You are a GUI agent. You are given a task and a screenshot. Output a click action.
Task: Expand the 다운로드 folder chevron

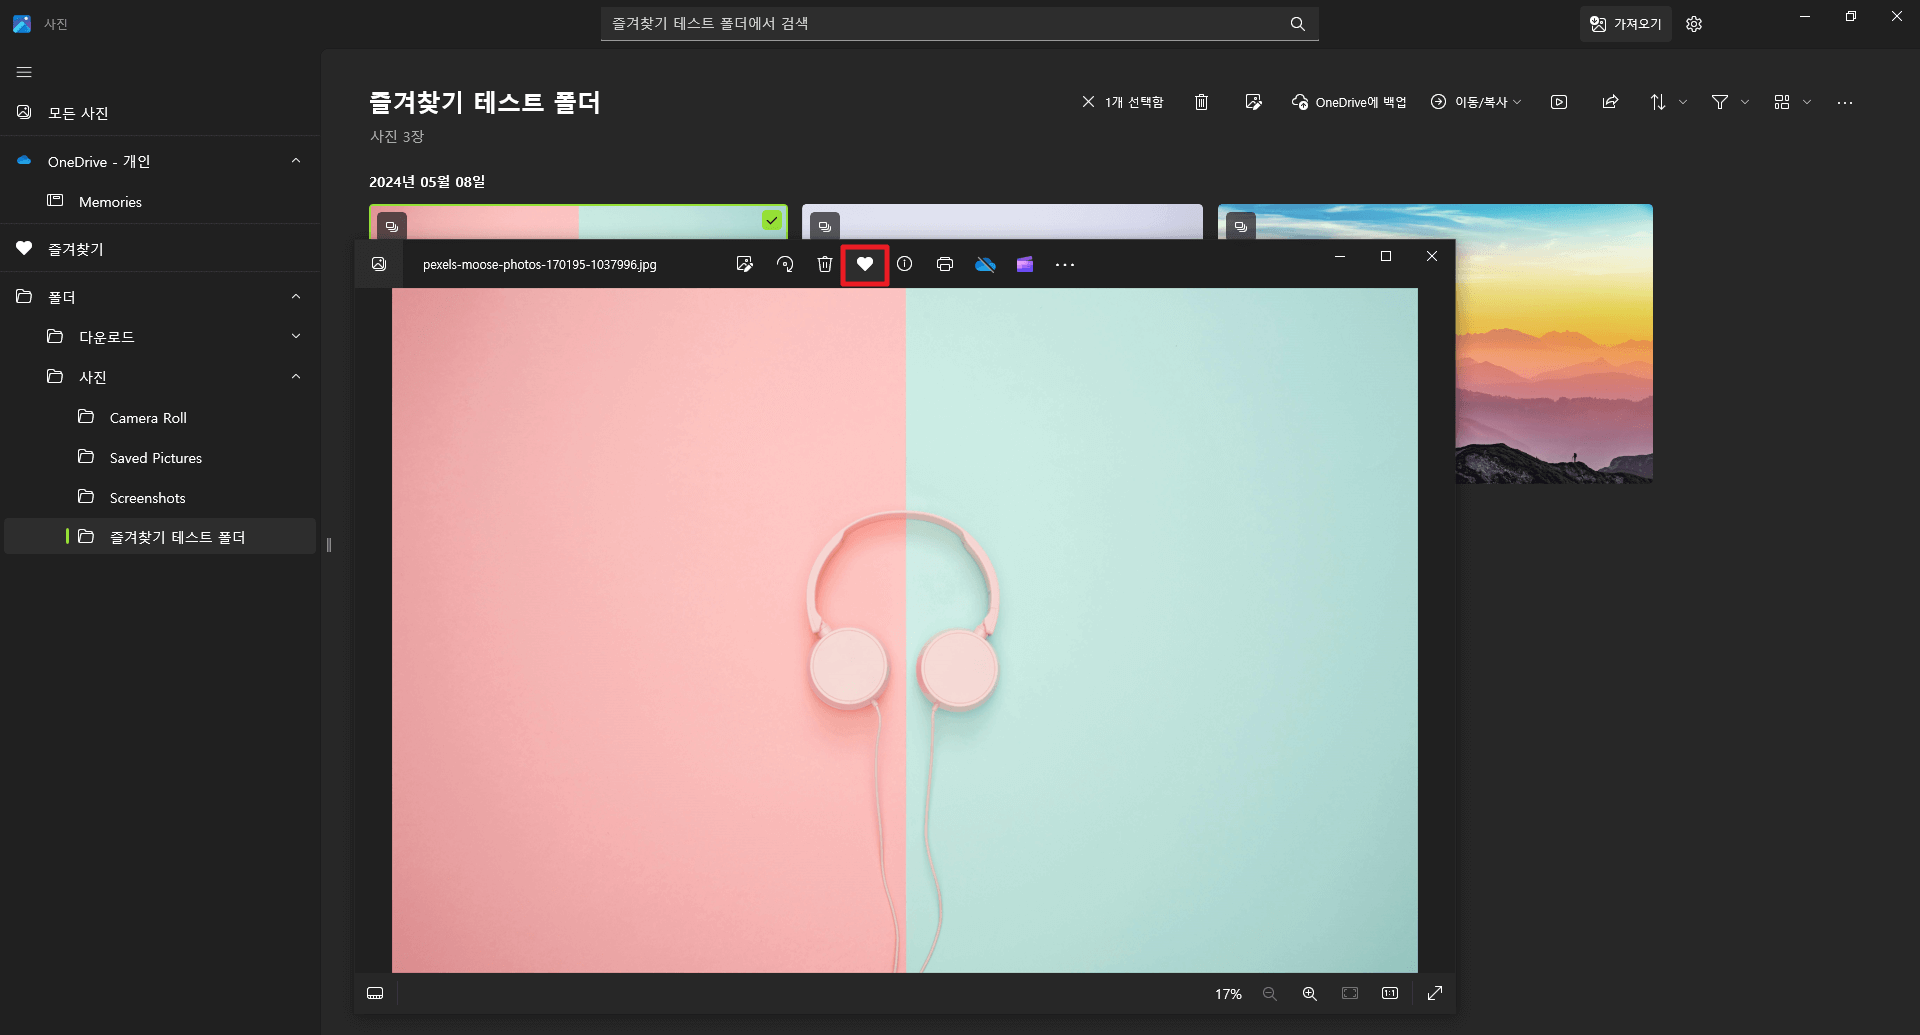(x=296, y=337)
